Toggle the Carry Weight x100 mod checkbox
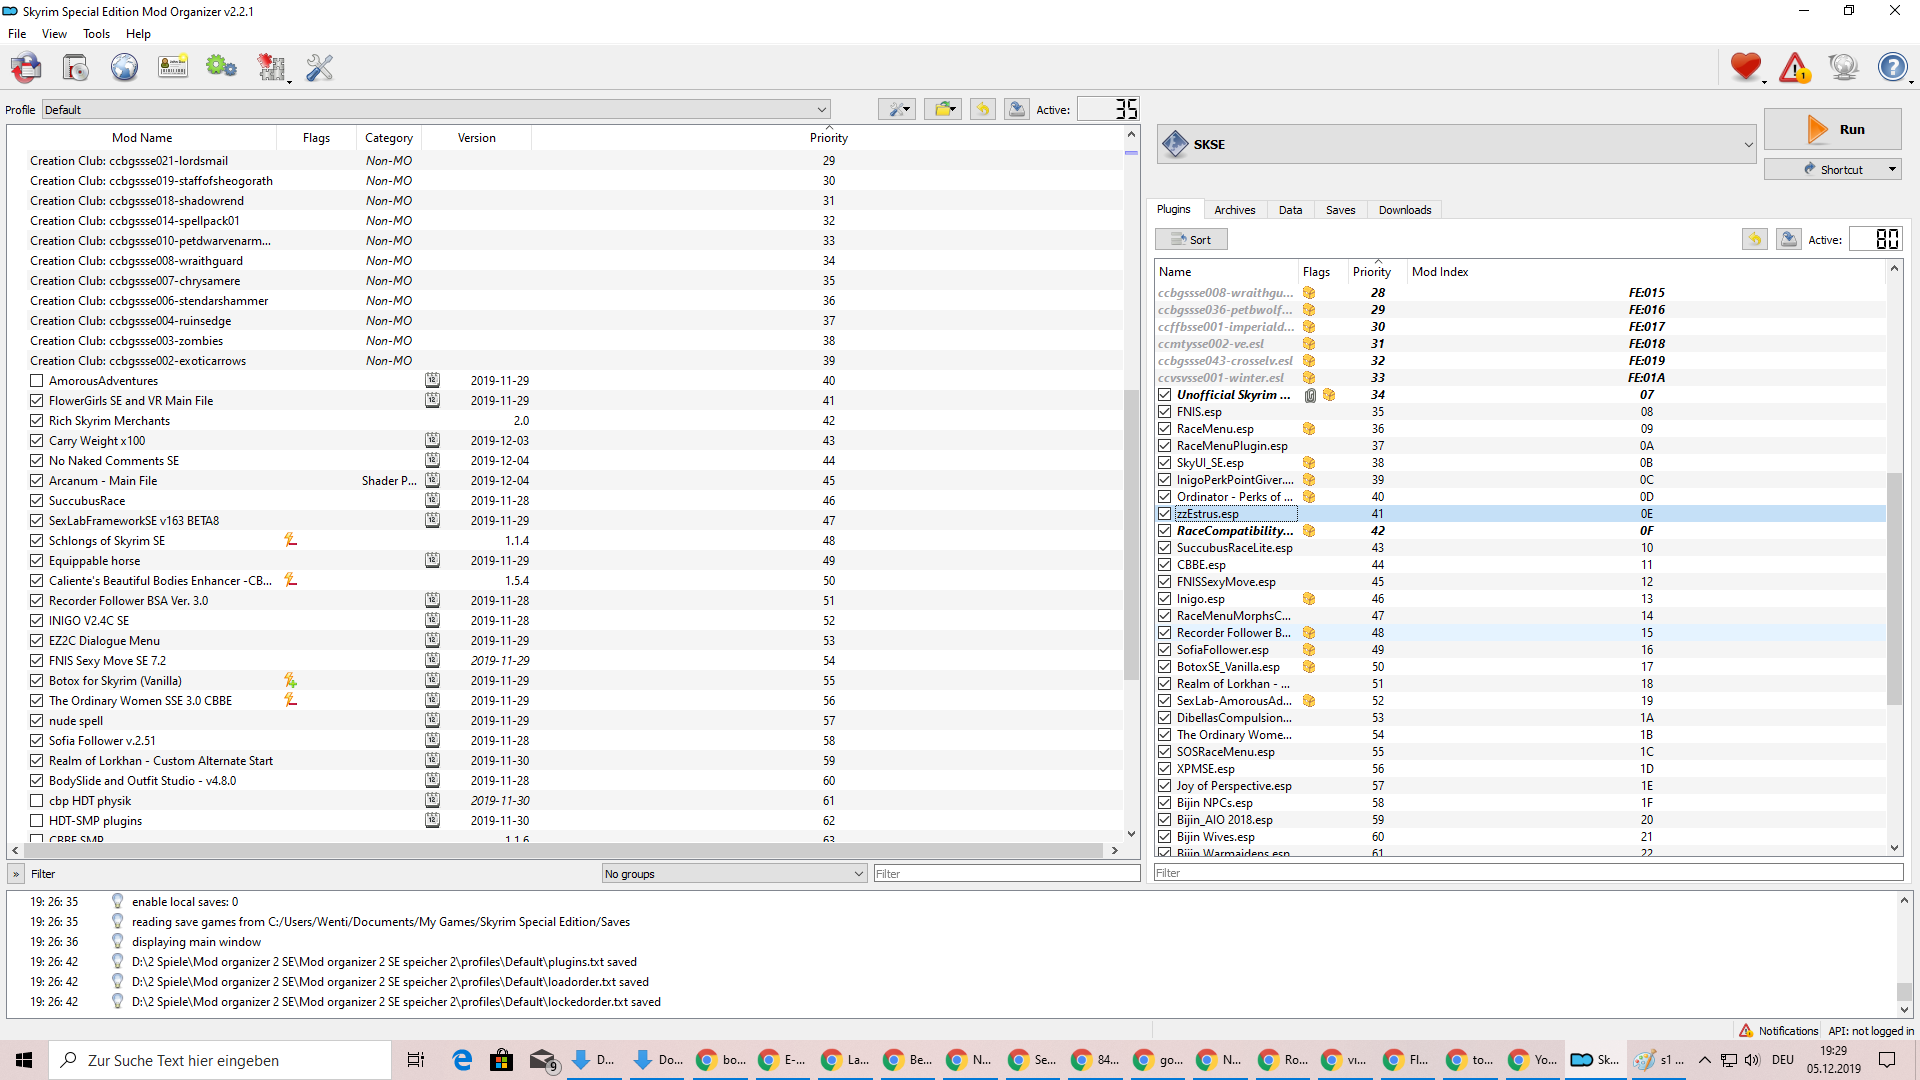The height and width of the screenshot is (1080, 1920). click(37, 441)
